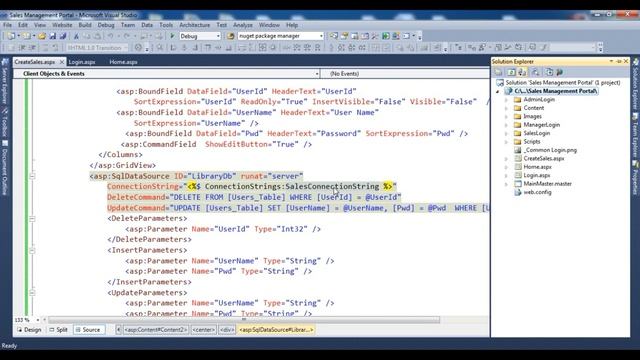The height and width of the screenshot is (360, 640).
Task: Open the Server Explorer side tab
Action: coord(5,81)
